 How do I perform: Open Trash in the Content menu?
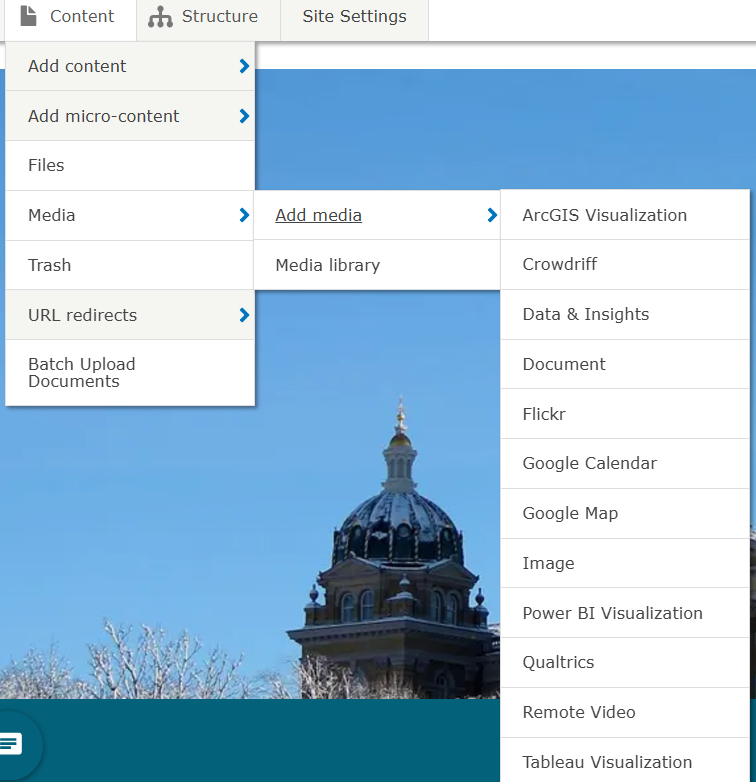(x=49, y=265)
